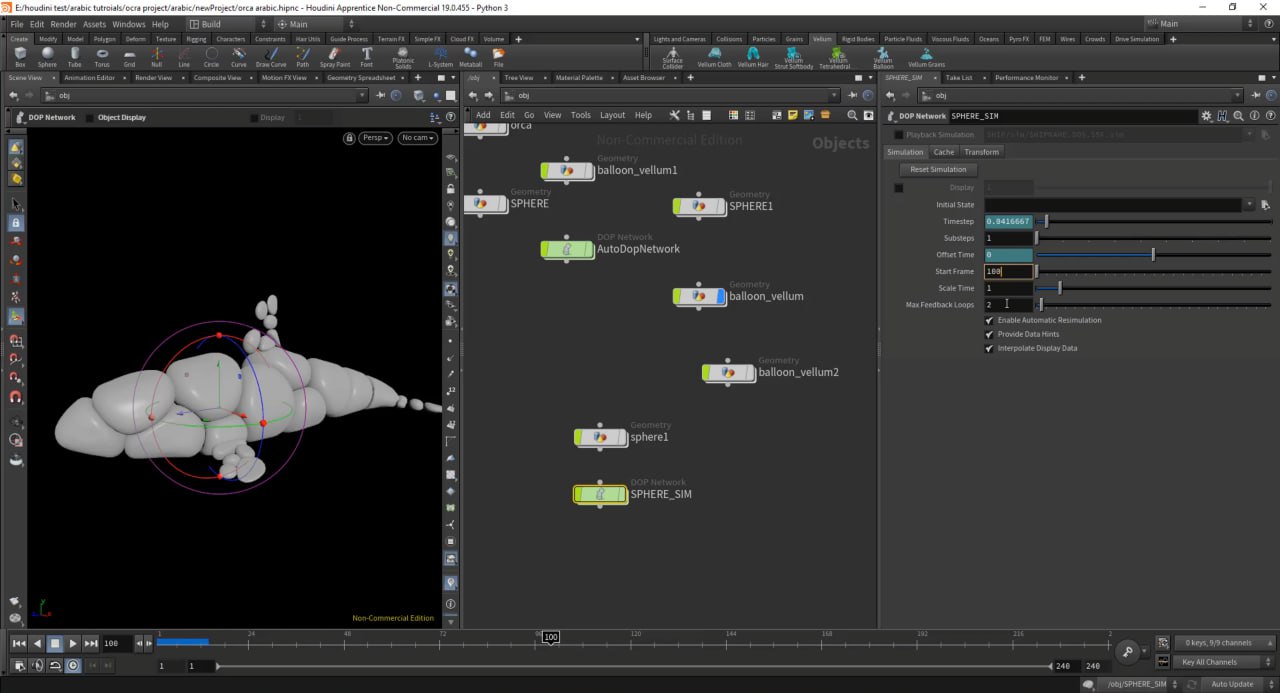Open the Persp viewport dropdown
Screen dimensions: 1280x693
pos(375,138)
